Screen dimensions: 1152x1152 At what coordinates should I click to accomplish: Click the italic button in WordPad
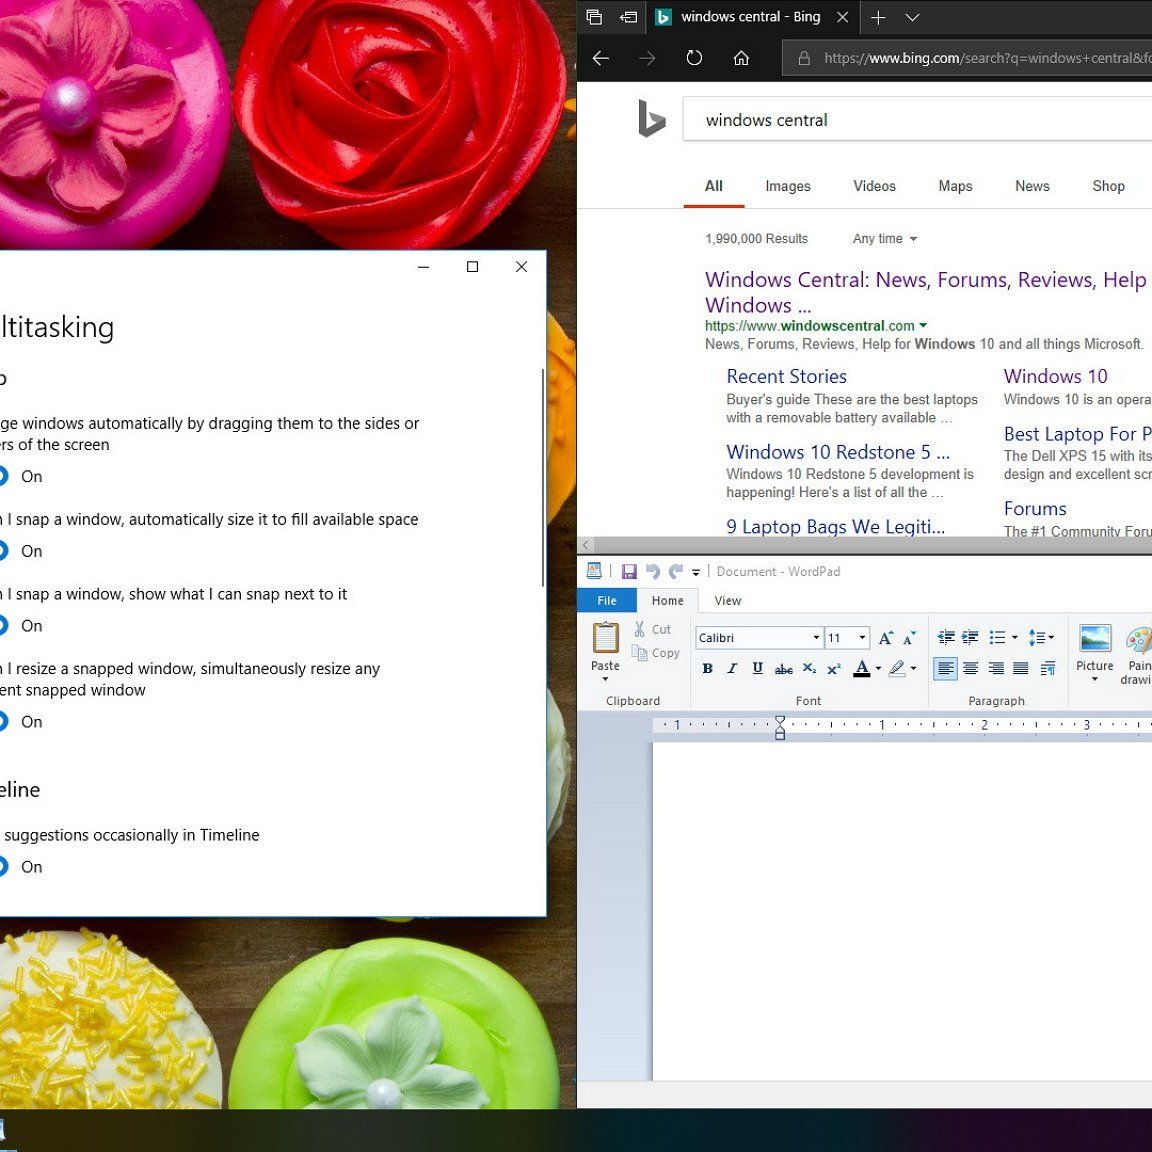[x=732, y=668]
